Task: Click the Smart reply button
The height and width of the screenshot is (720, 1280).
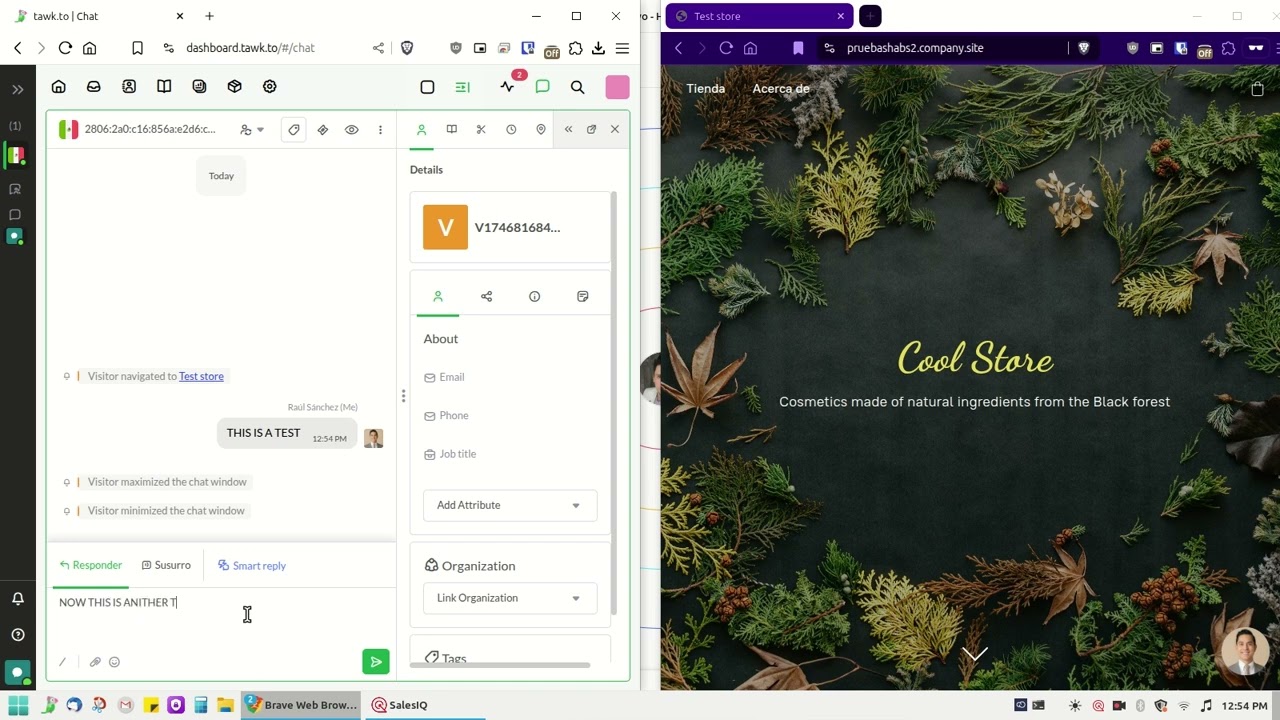Action: click(252, 566)
